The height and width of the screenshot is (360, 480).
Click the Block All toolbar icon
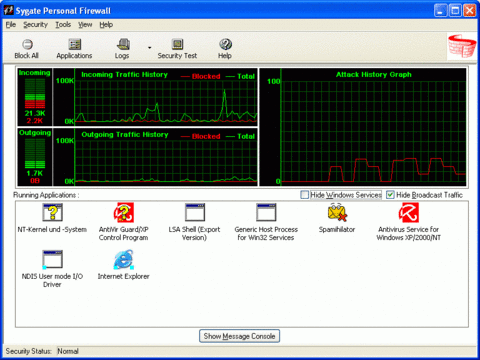(27, 44)
